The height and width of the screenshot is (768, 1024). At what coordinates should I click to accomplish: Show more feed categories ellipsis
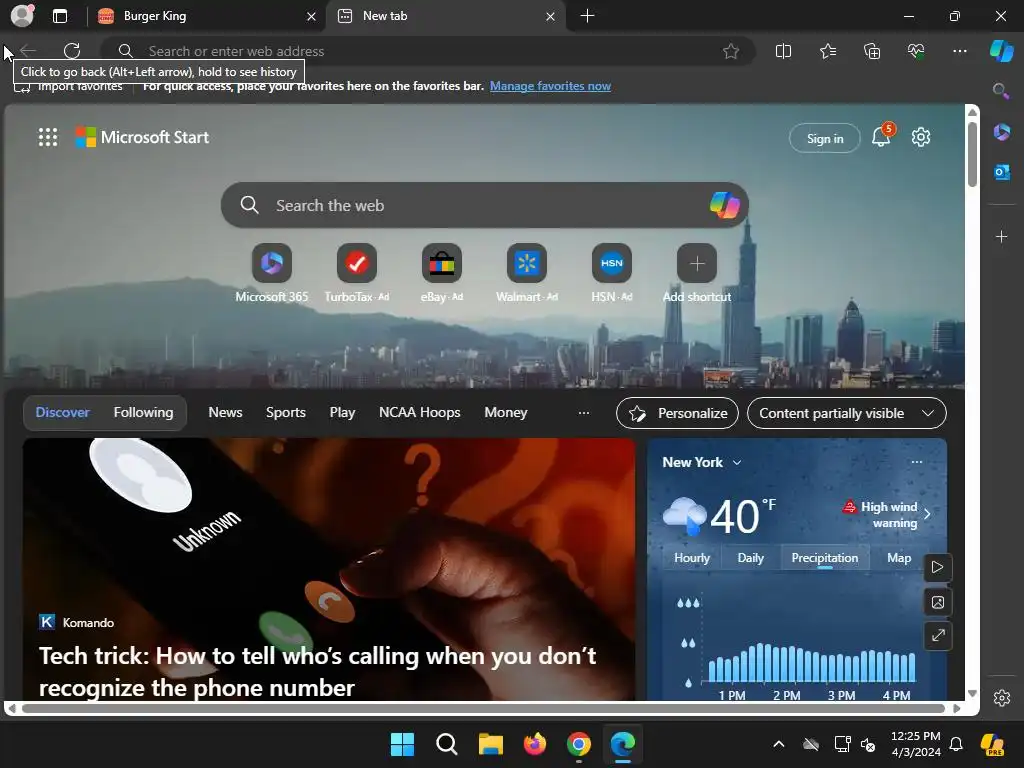click(x=584, y=413)
